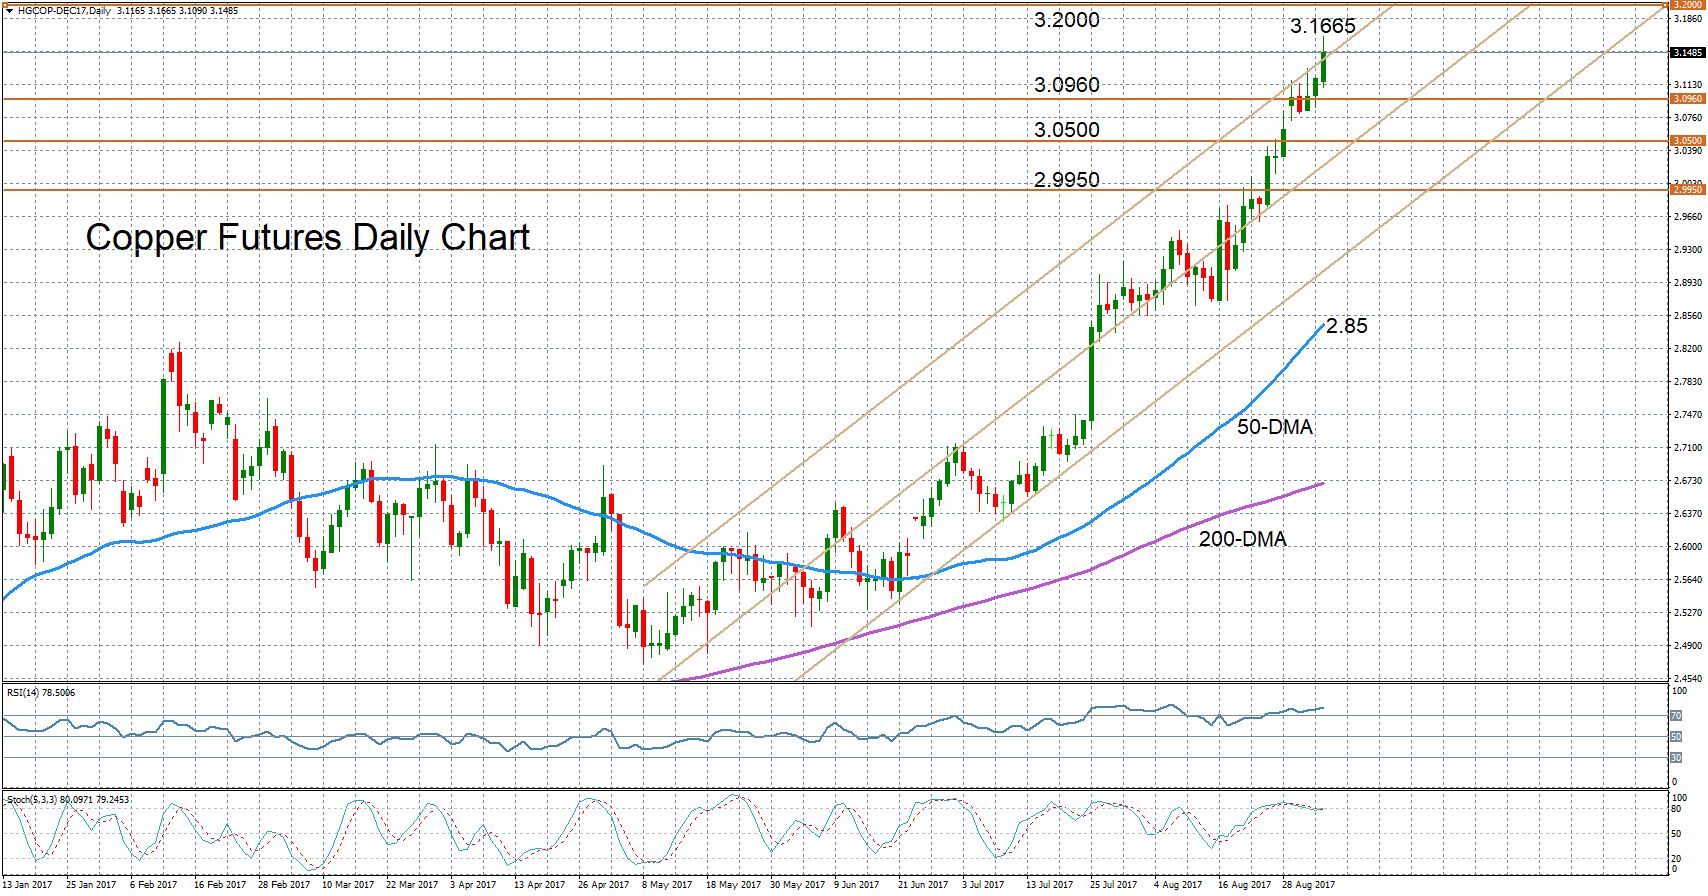Click the 13 Jan 2017 date label

[x=27, y=884]
